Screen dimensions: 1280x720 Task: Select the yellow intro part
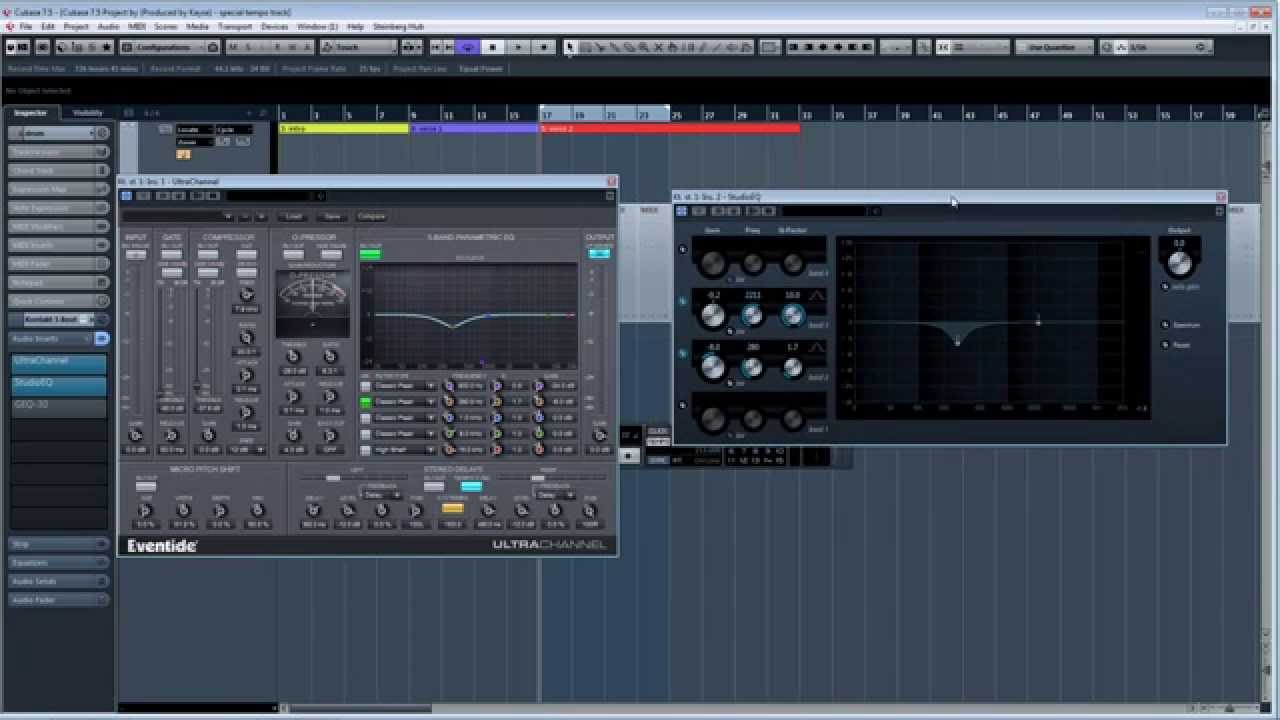(343, 128)
